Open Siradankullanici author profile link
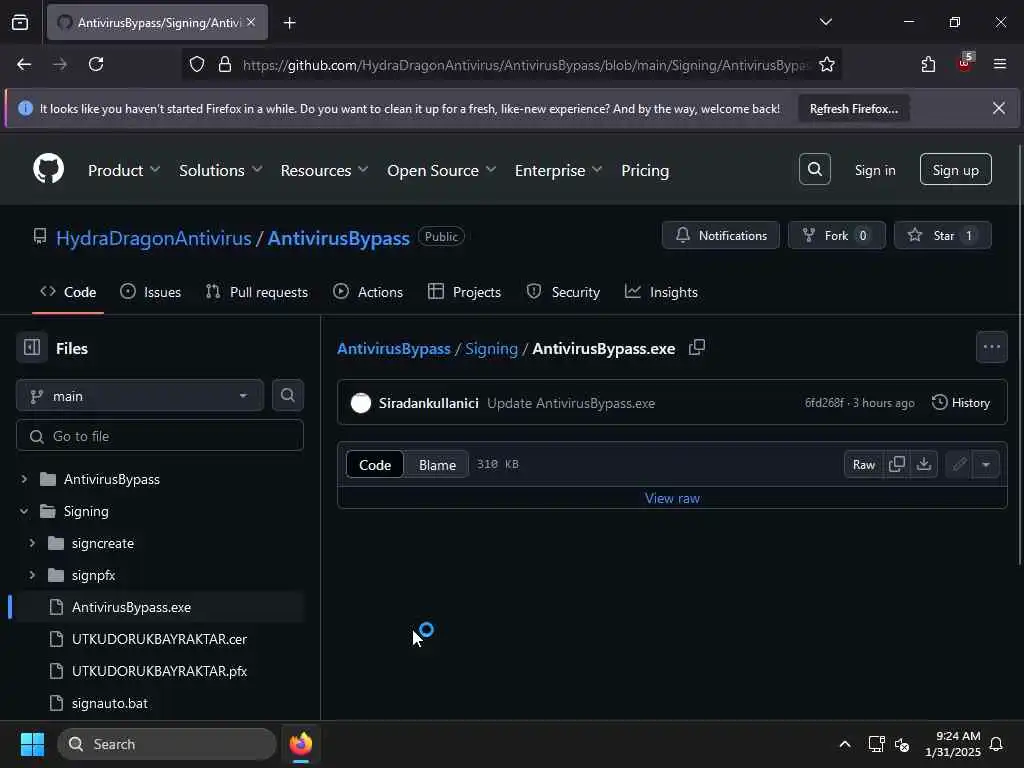Viewport: 1024px width, 768px height. tap(428, 403)
